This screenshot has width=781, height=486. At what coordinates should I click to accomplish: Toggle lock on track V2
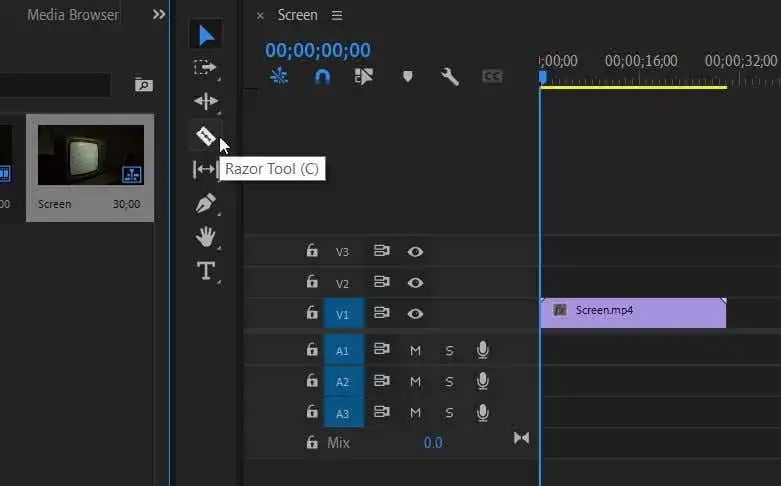[312, 281]
